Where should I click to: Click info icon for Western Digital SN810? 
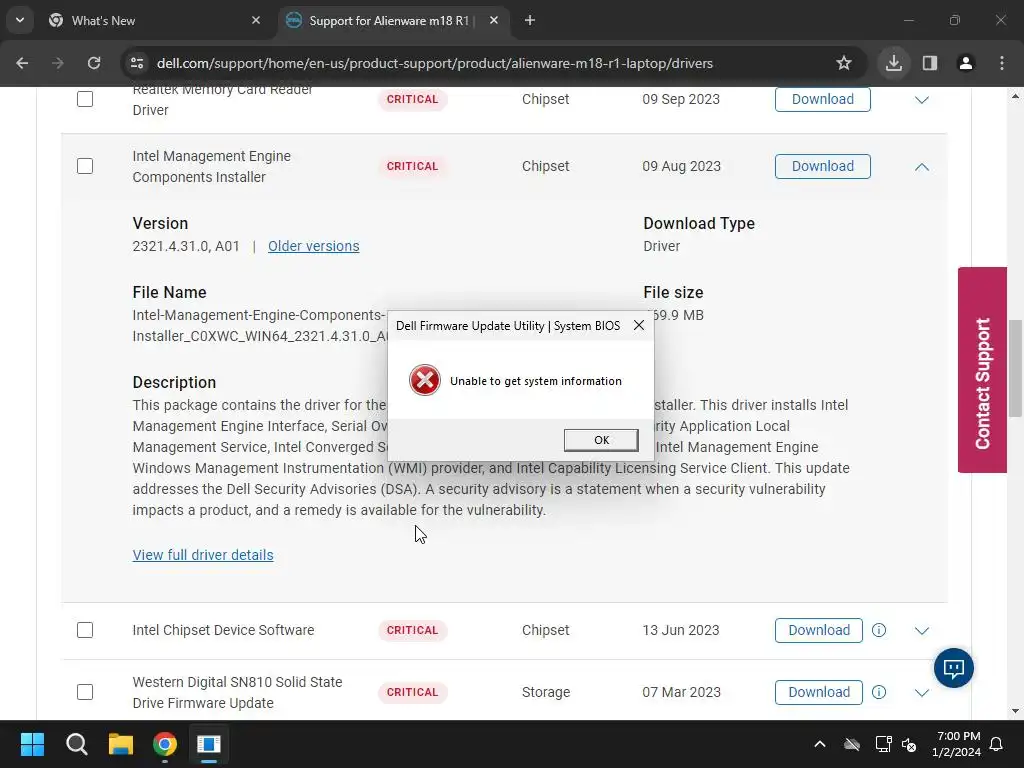click(879, 692)
